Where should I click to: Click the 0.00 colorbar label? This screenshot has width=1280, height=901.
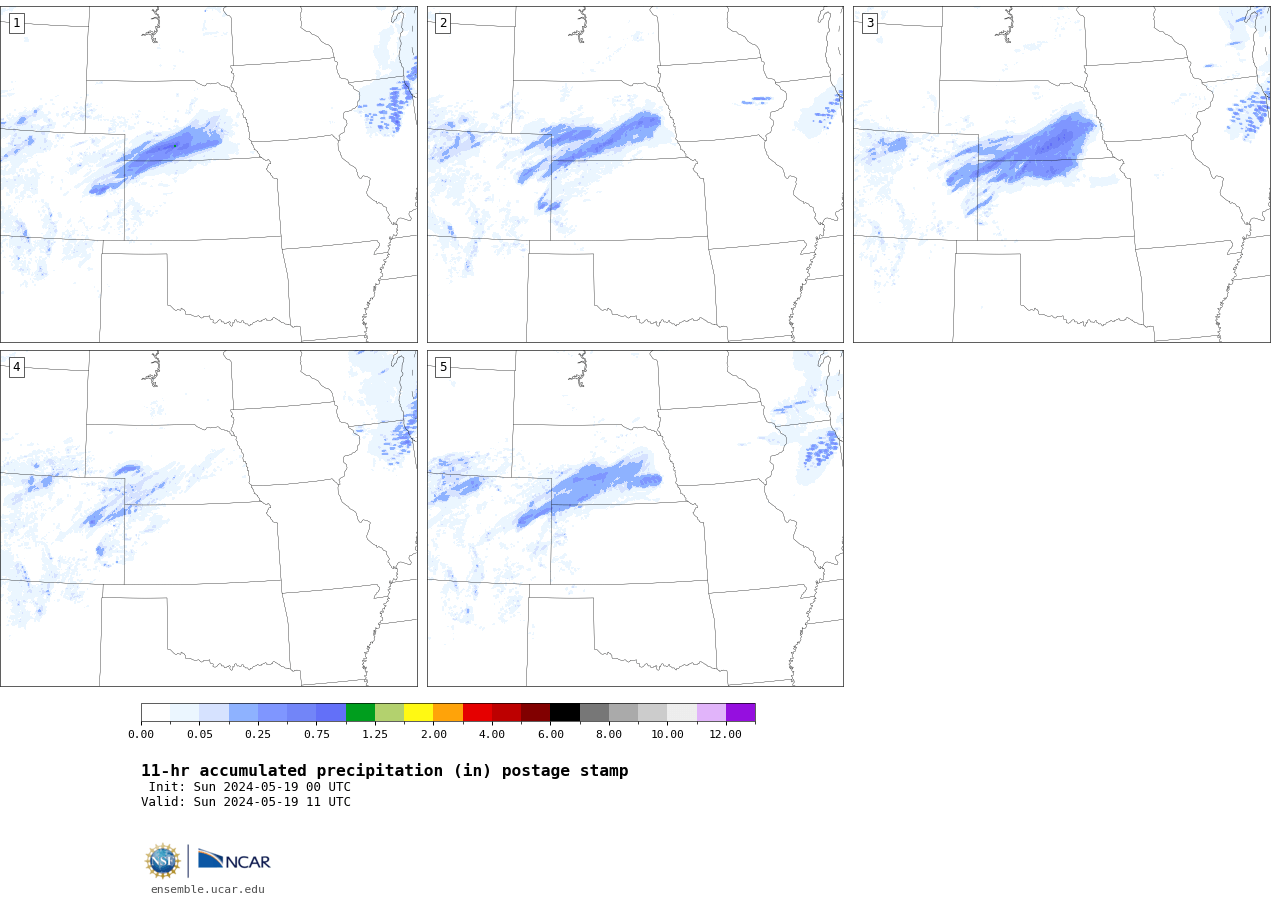(x=141, y=734)
